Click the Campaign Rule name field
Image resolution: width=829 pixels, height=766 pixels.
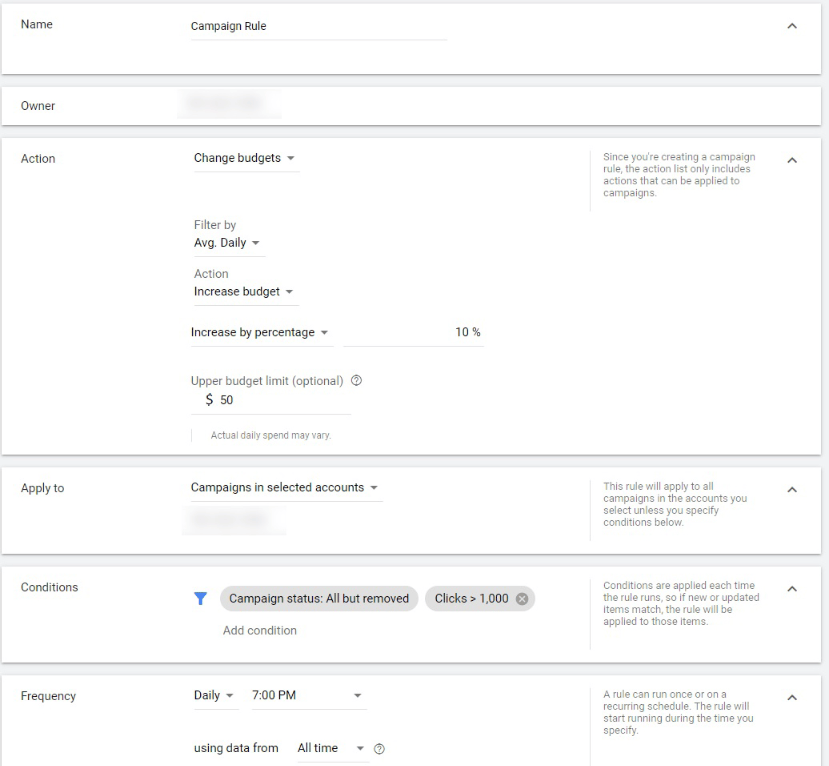click(317, 27)
